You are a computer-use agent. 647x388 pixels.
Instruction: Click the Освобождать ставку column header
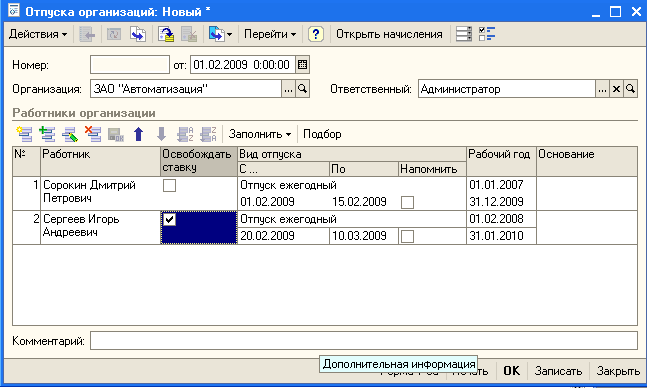click(x=199, y=161)
